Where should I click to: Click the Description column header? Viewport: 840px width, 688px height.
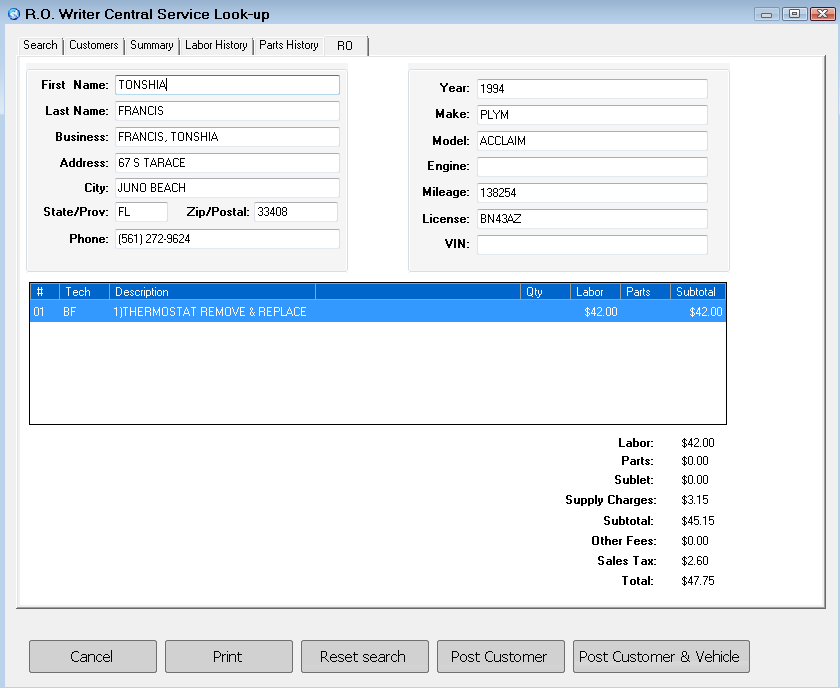[137, 291]
